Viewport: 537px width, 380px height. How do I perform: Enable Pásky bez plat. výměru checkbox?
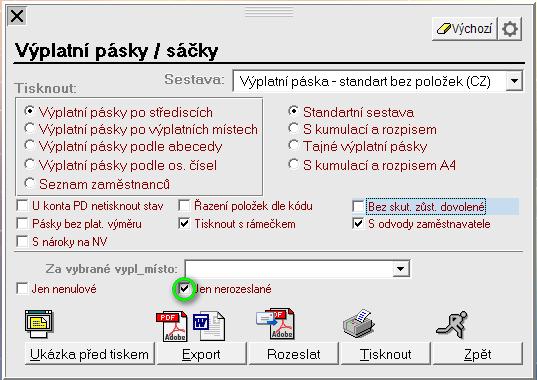click(22, 224)
